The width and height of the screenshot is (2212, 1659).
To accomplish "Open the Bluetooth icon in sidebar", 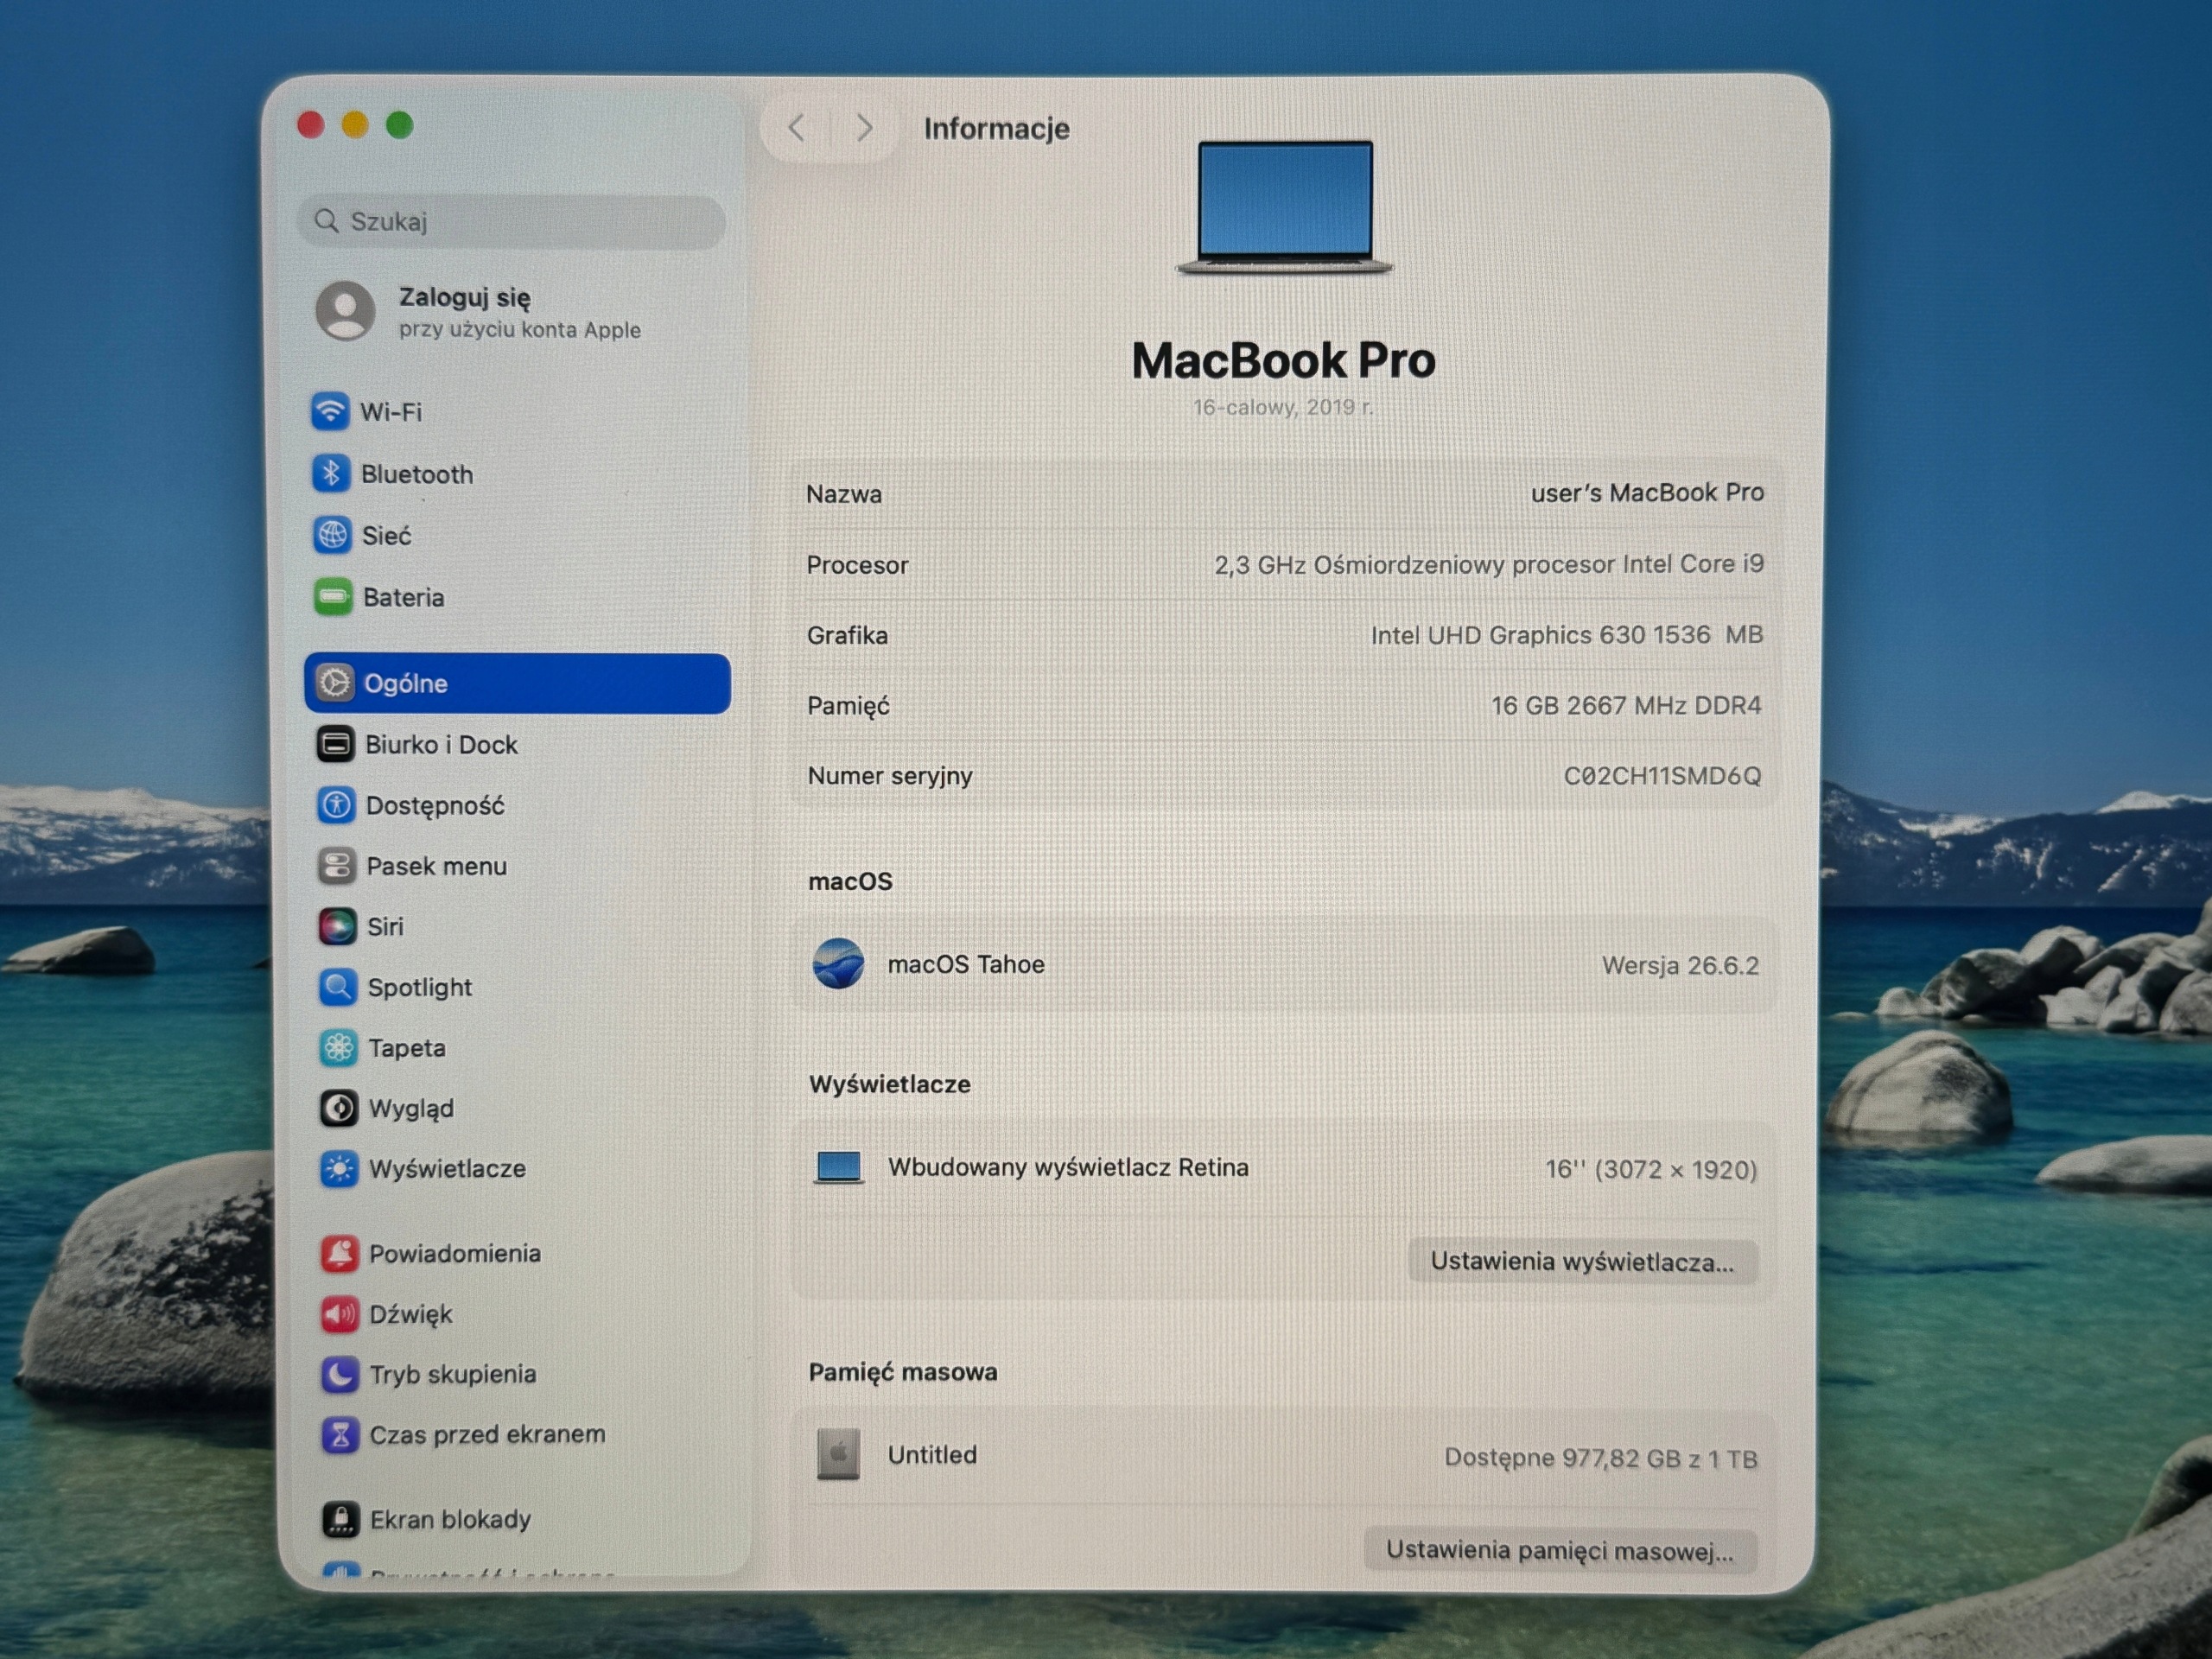I will (331, 473).
